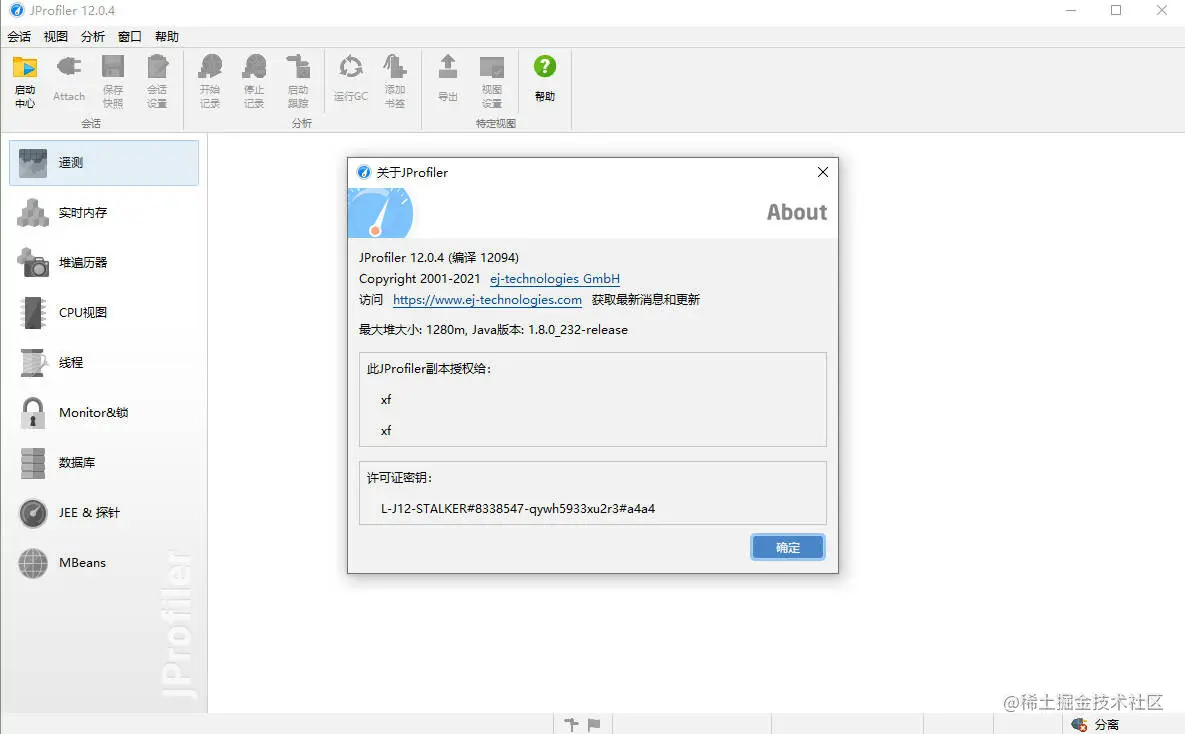Click the 确定 button in About dialog
This screenshot has height=734, width=1185.
pos(787,547)
